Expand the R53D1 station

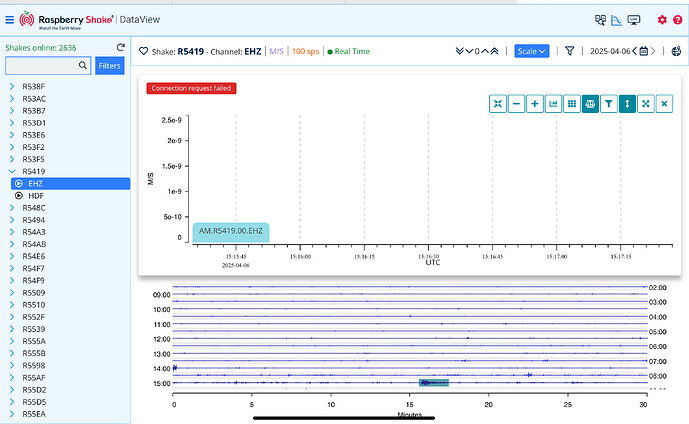point(12,123)
